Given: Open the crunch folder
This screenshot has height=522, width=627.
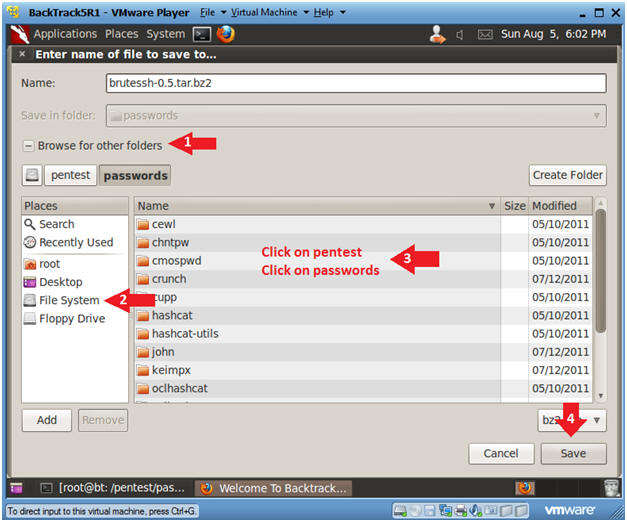Looking at the screenshot, I should point(317,279).
